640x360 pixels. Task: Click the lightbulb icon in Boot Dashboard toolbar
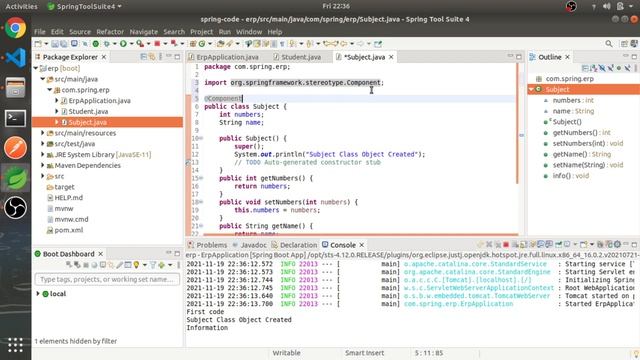pyautogui.click(x=136, y=265)
